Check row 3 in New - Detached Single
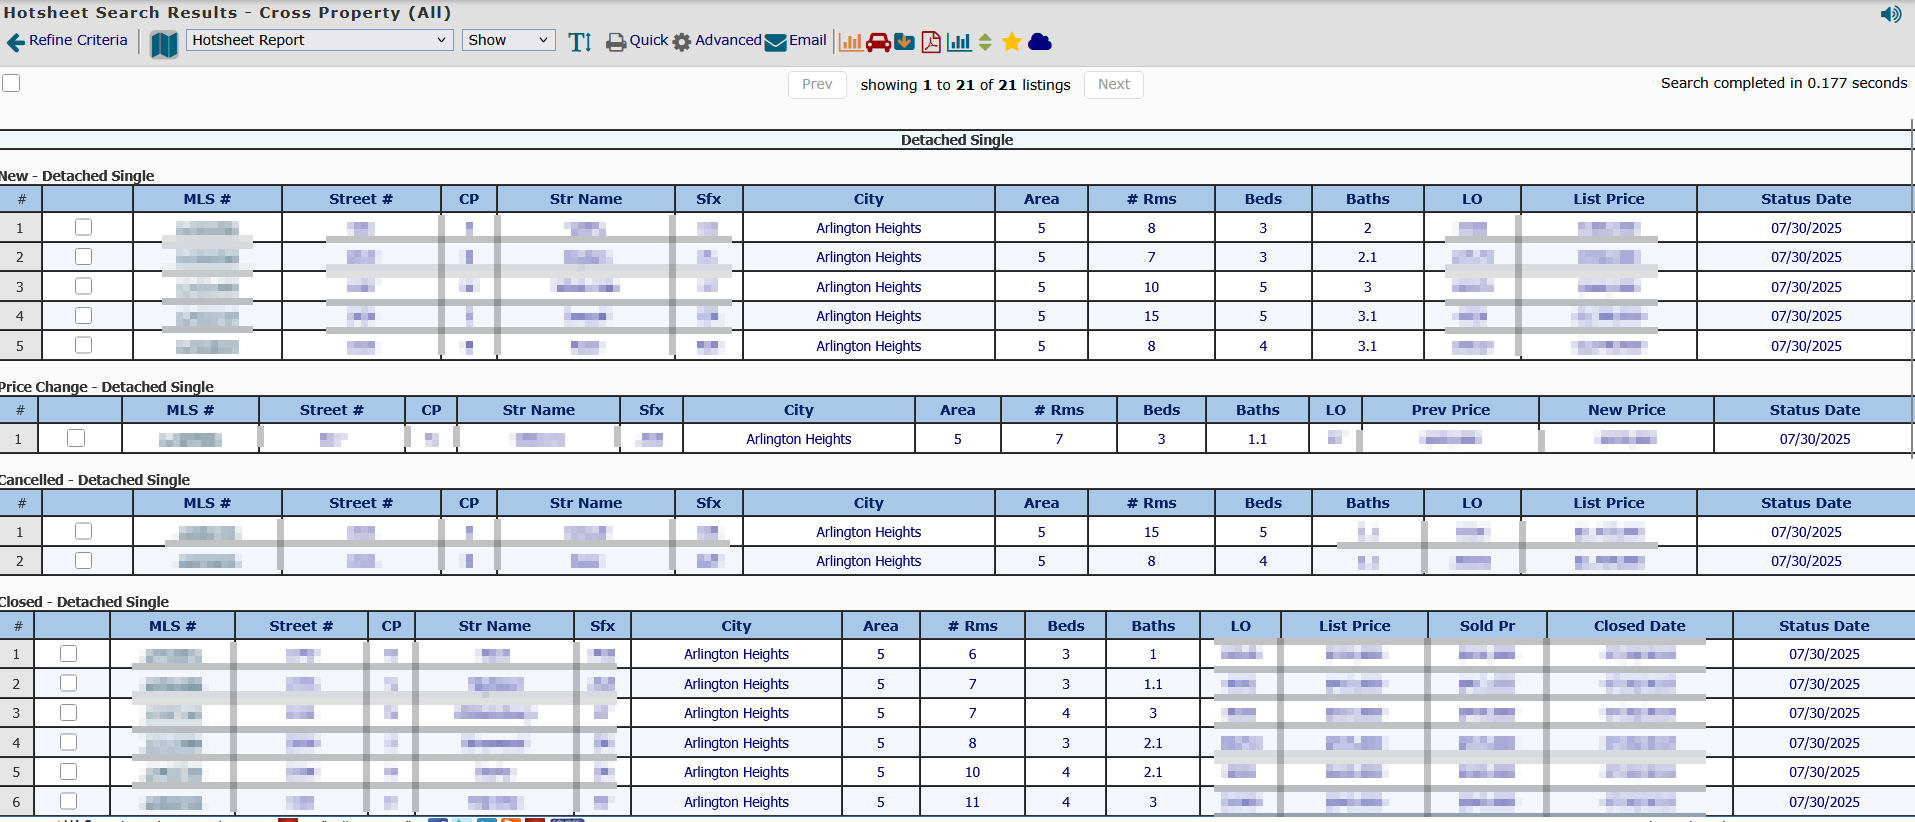The width and height of the screenshot is (1915, 822). pyautogui.click(x=84, y=286)
